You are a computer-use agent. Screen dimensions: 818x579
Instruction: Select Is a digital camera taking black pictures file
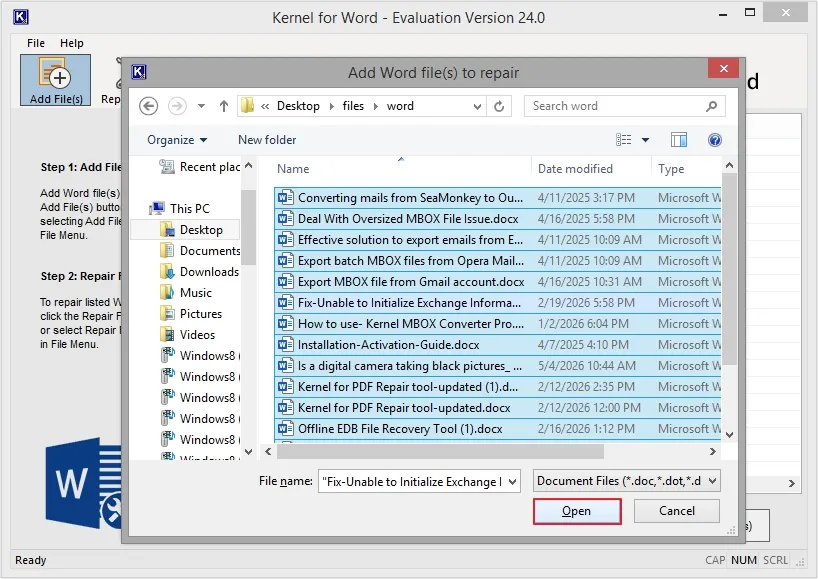pos(498,366)
